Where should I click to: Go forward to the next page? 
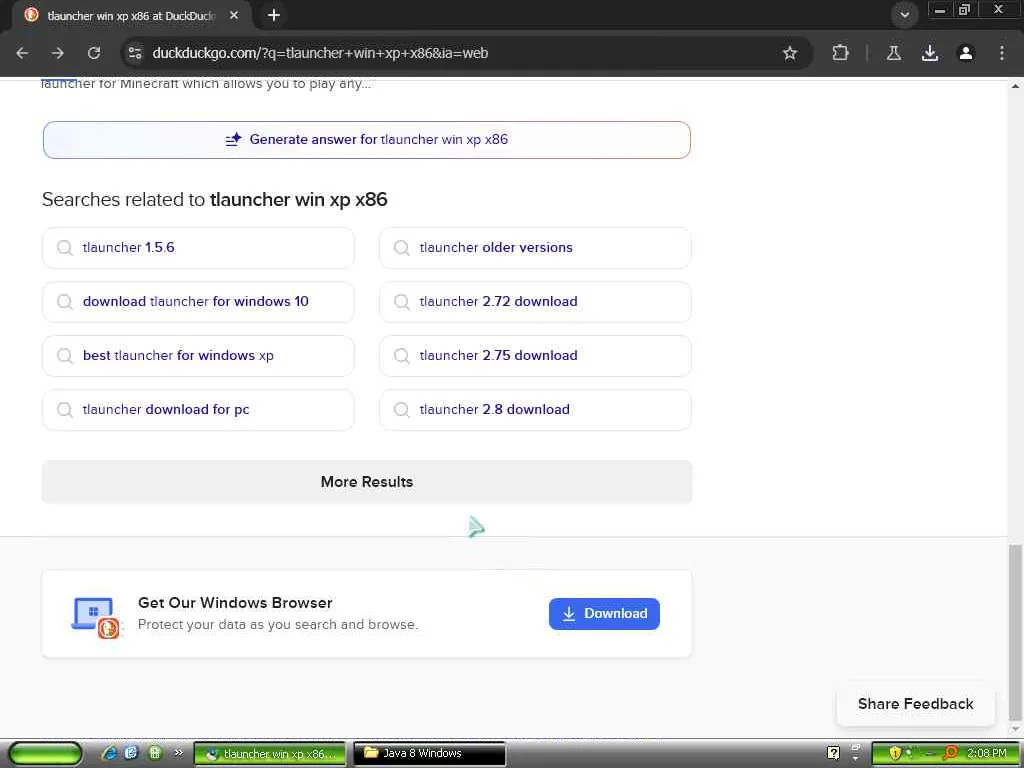point(58,53)
